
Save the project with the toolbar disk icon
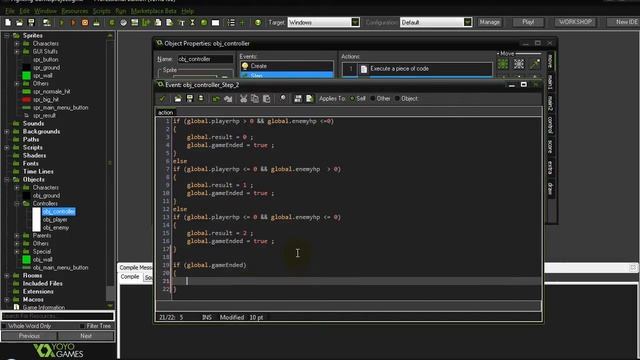coord(31,22)
